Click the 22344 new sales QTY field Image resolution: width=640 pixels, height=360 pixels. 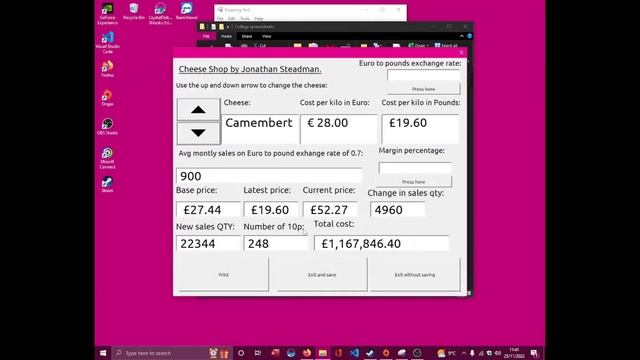point(208,243)
